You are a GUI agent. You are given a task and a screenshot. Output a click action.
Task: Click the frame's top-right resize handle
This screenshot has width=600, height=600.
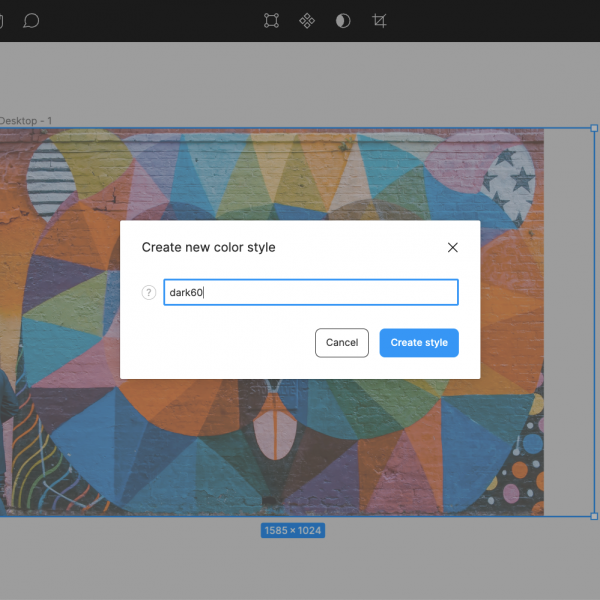click(x=594, y=129)
